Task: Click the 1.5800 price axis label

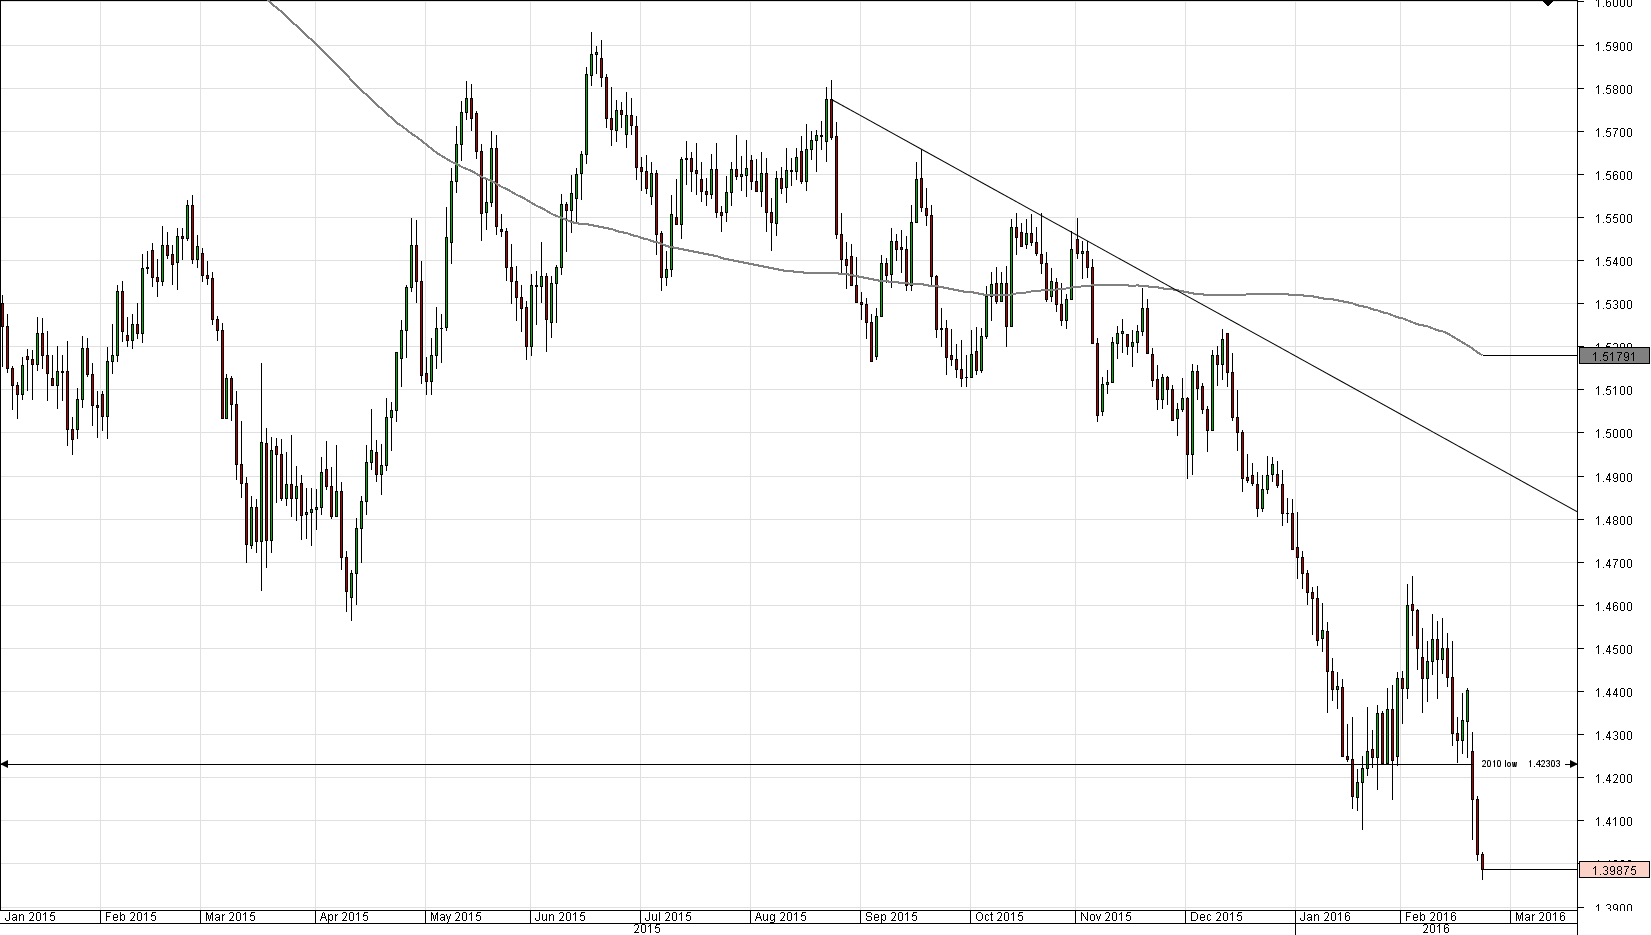Action: pyautogui.click(x=1615, y=89)
